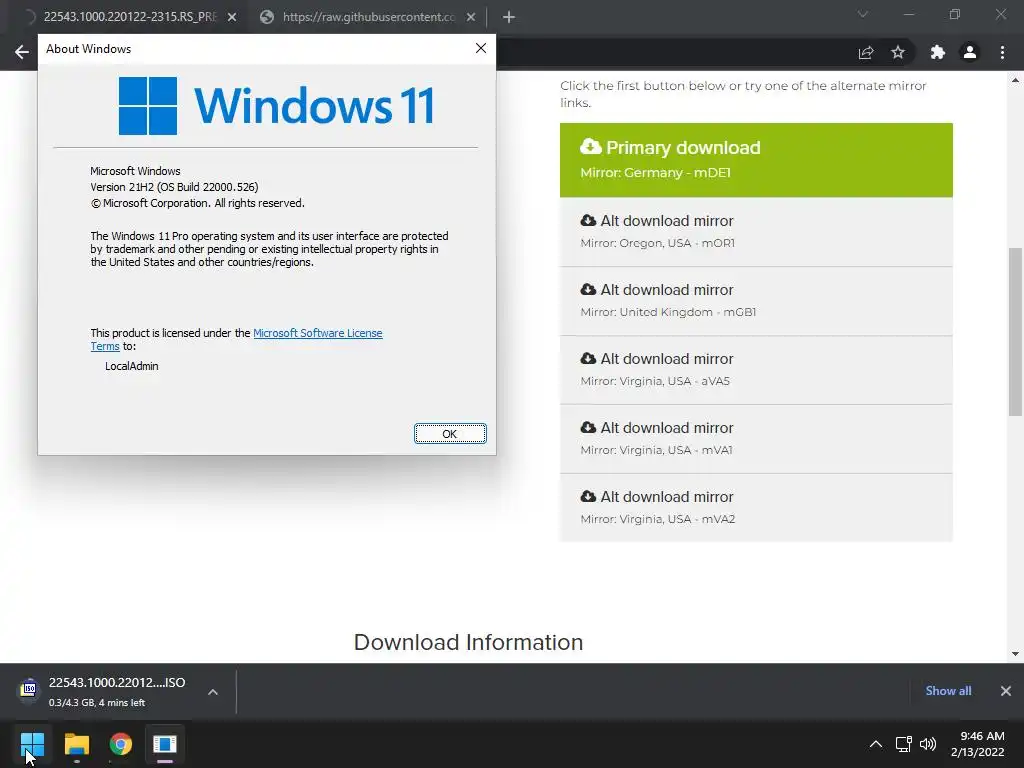Click the cloud icon beside the mVA1 mirror
Image resolution: width=1024 pixels, height=768 pixels.
click(588, 427)
